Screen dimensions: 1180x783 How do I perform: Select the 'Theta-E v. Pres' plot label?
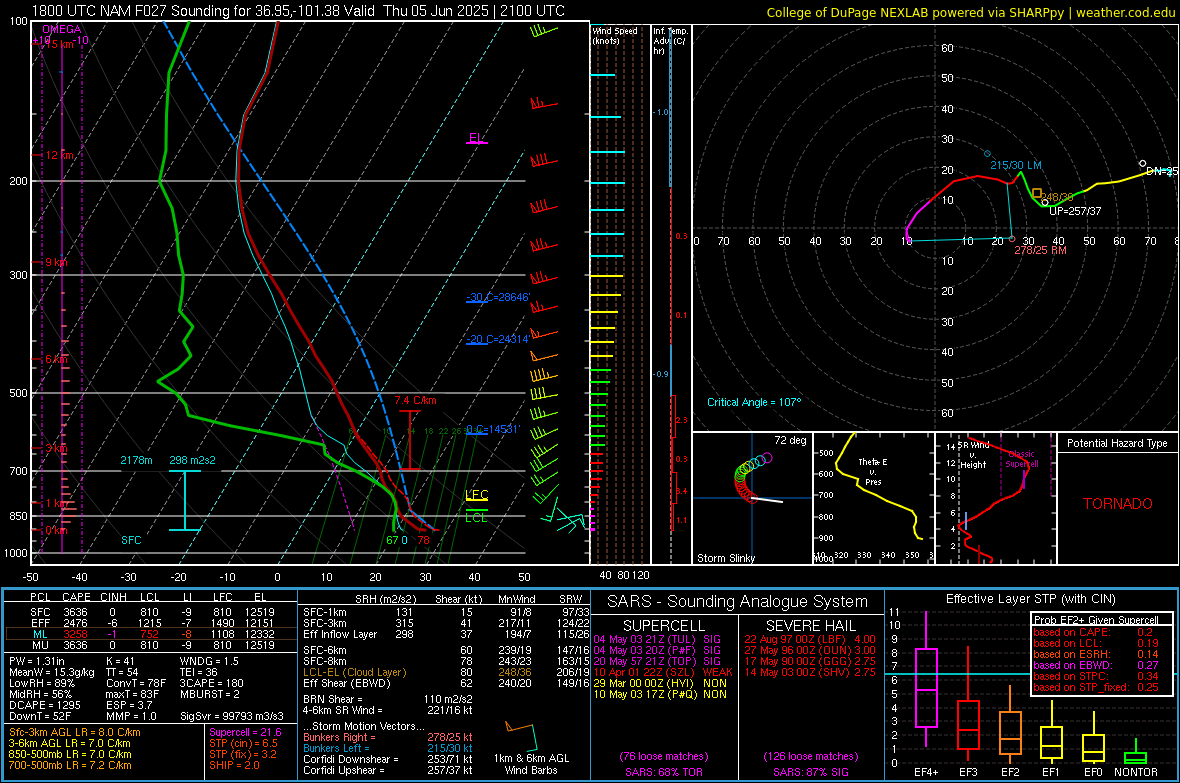[x=873, y=471]
